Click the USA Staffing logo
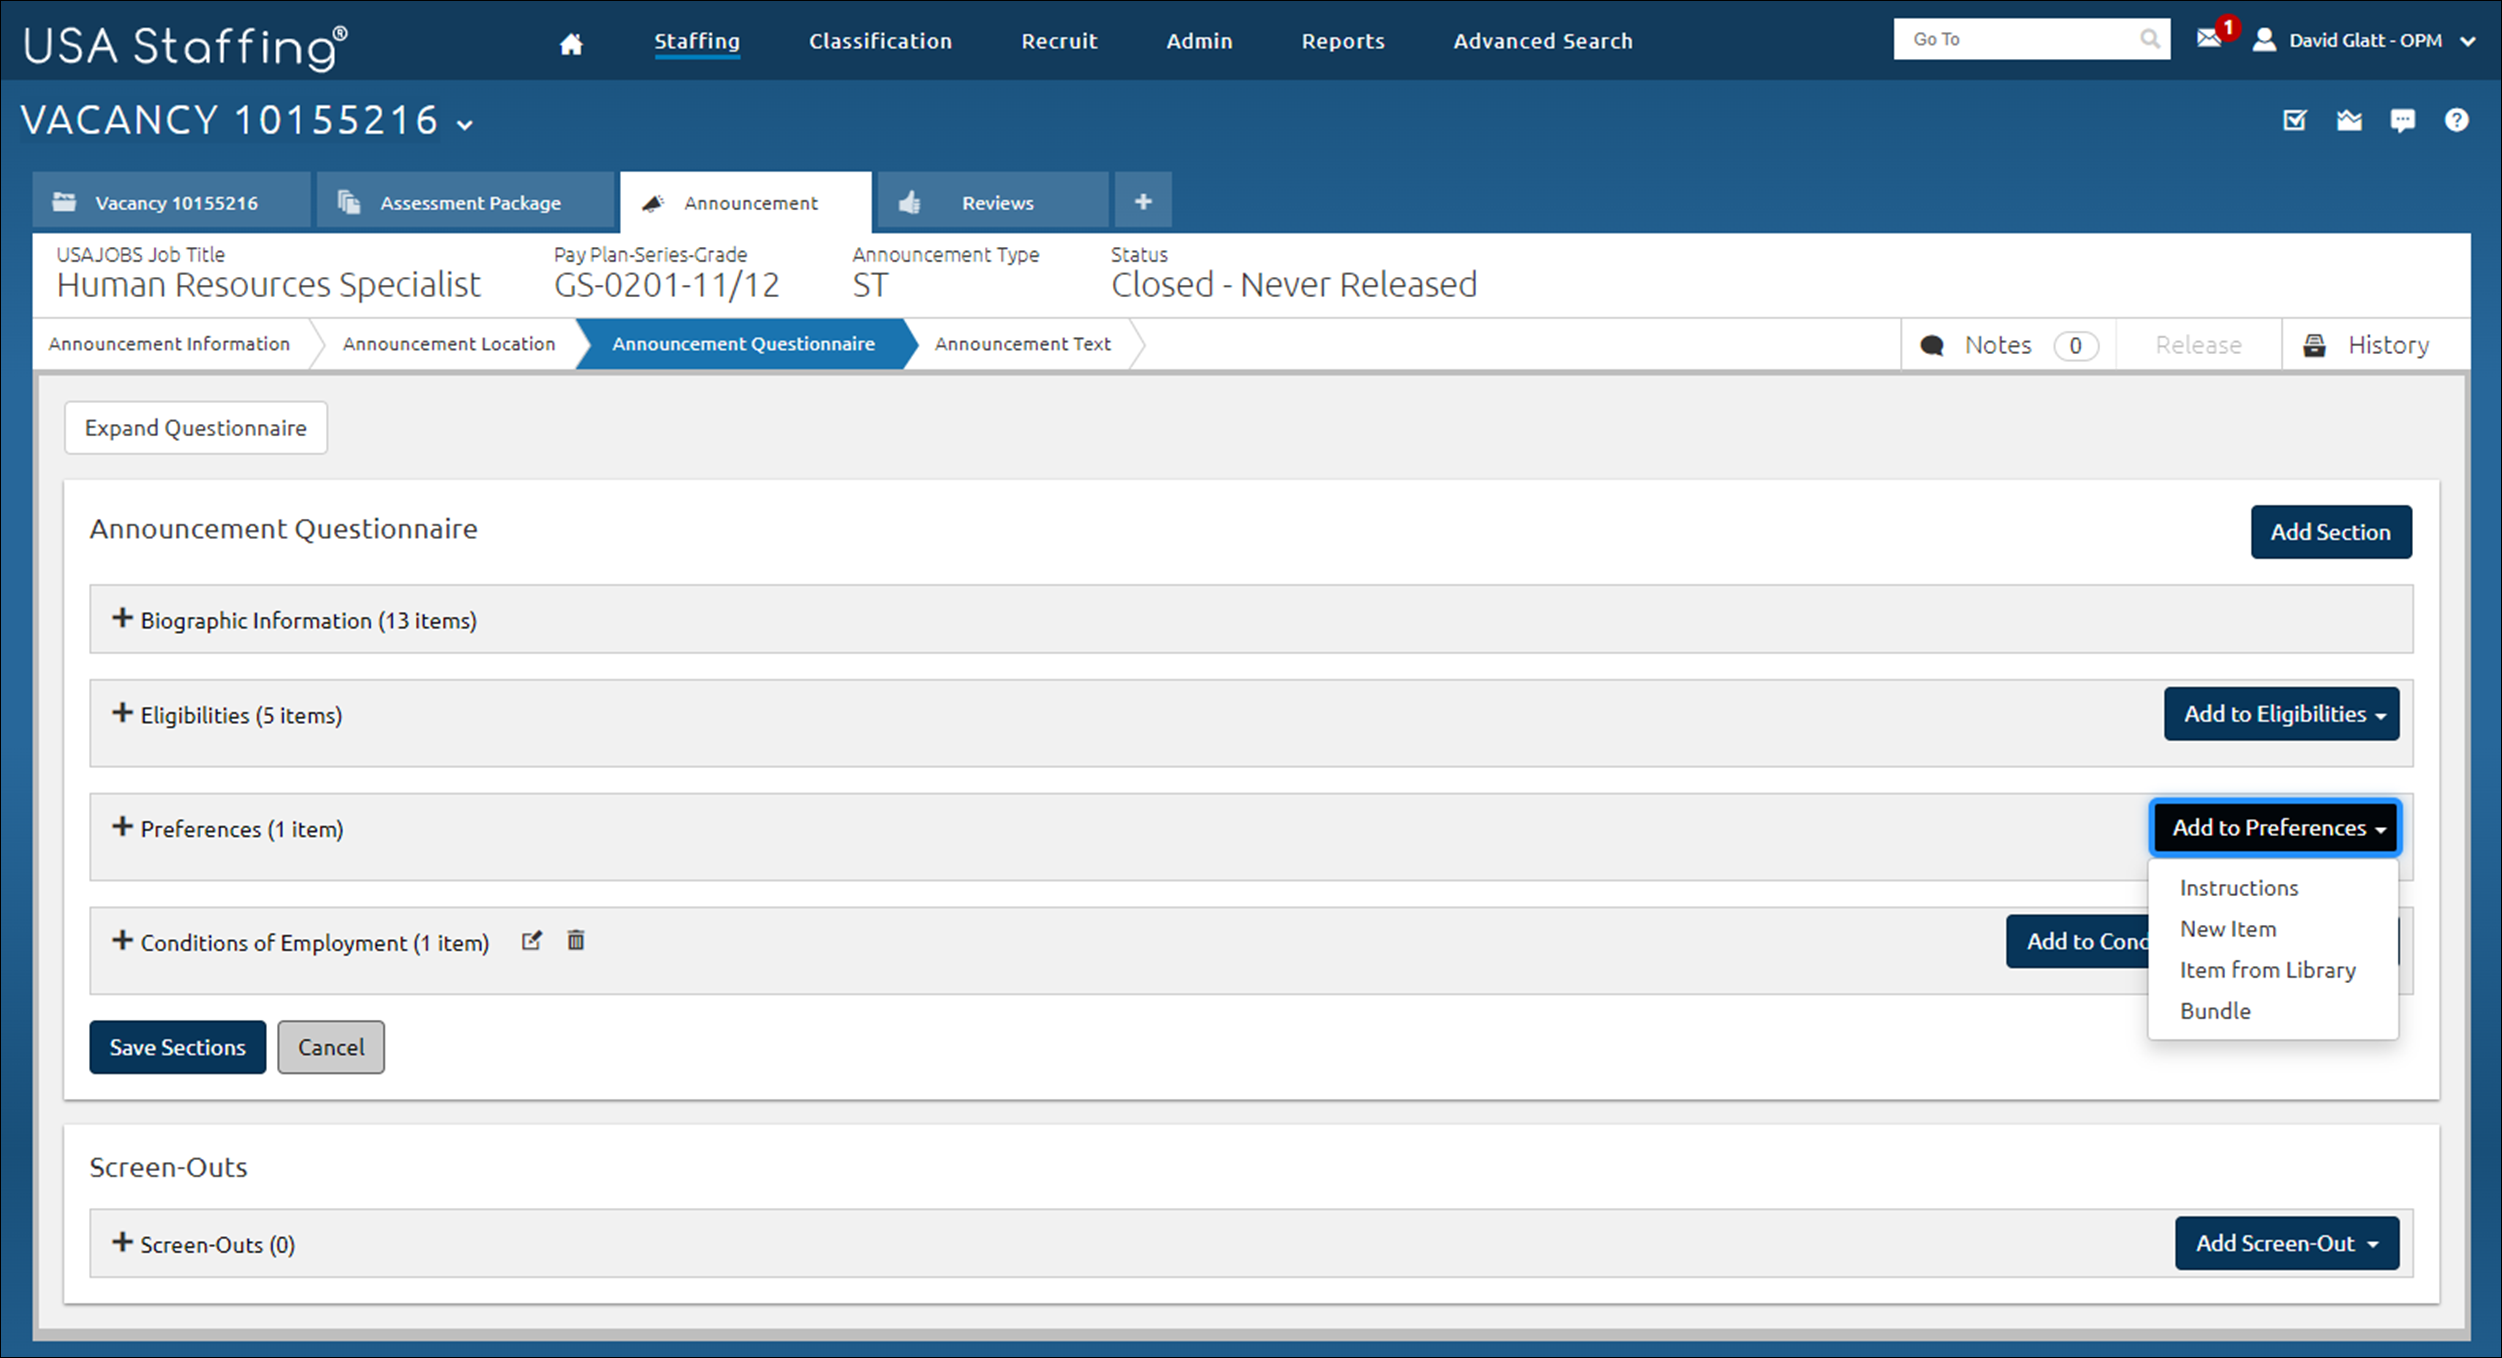Image resolution: width=2502 pixels, height=1358 pixels. tap(185, 46)
